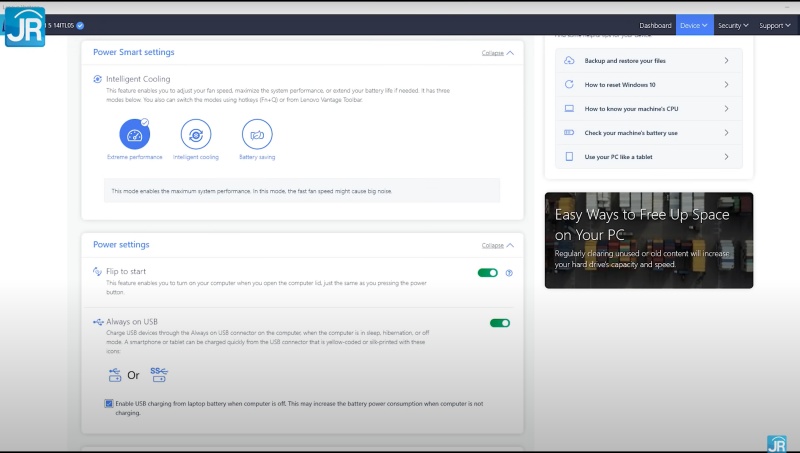Viewport: 800px width, 453px height.
Task: Open the Security dropdown menu
Action: coord(733,25)
